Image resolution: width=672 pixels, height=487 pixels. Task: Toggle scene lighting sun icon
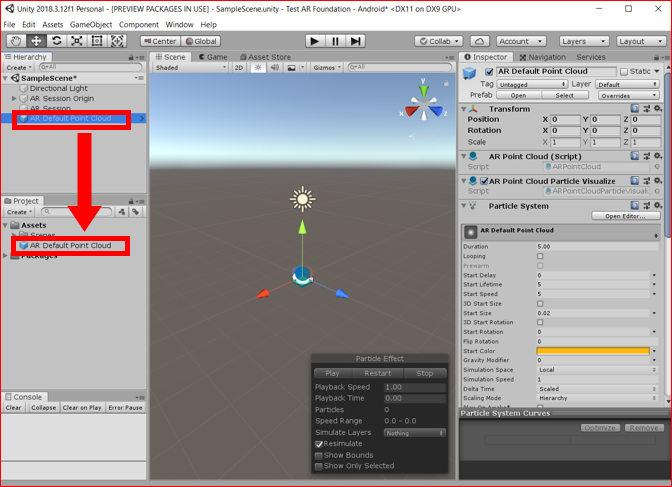pyautogui.click(x=258, y=67)
